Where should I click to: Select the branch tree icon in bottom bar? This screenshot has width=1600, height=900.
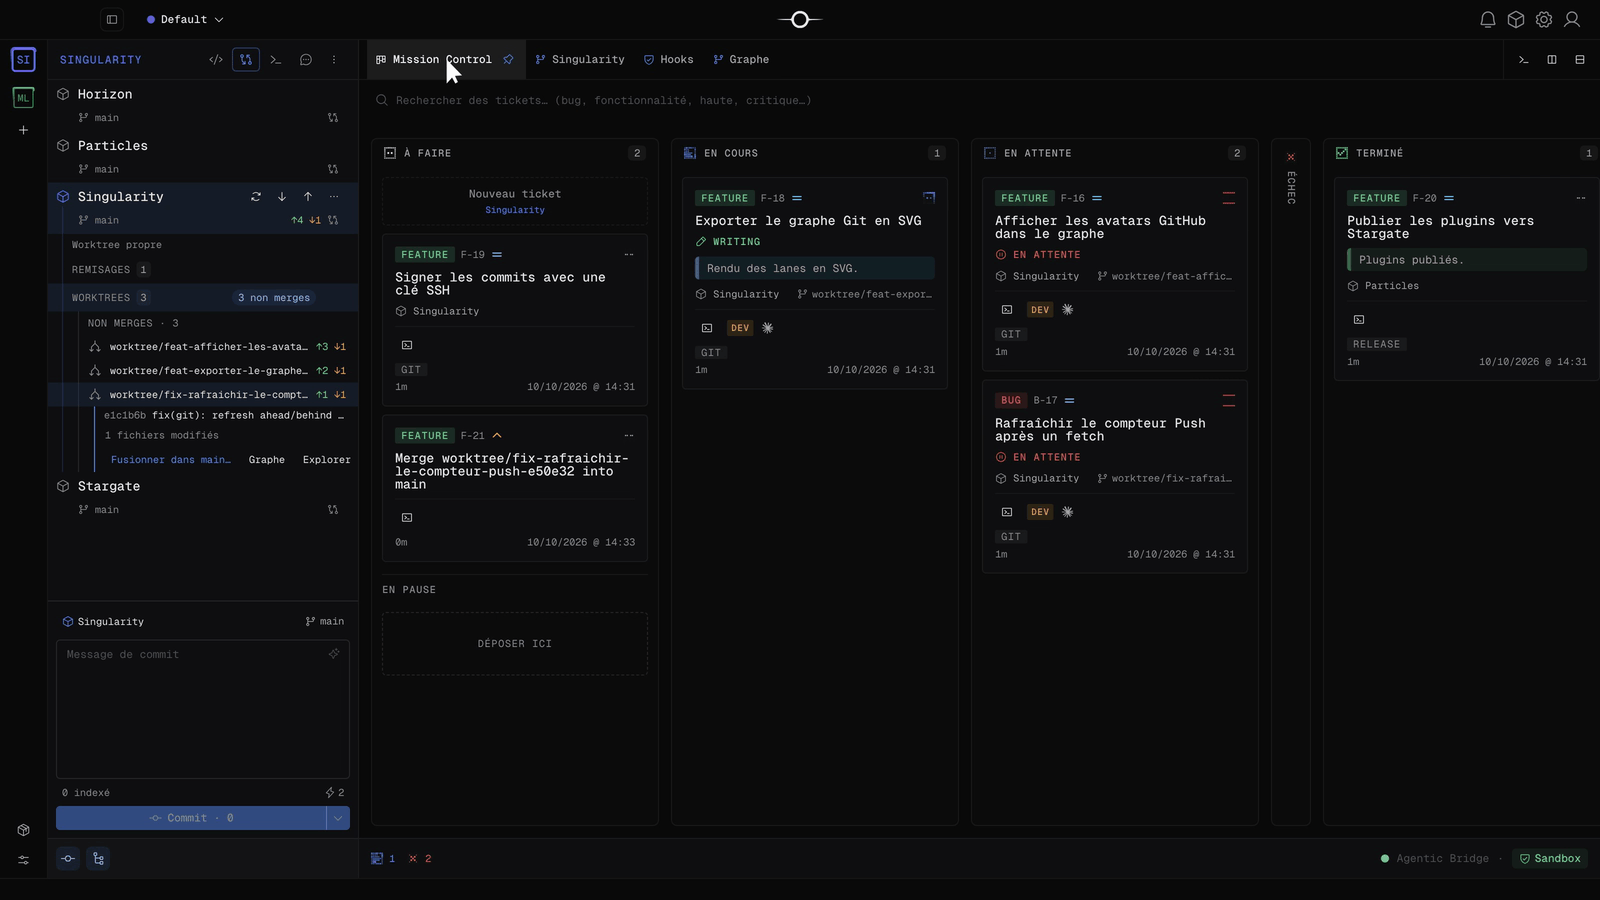coord(98,859)
